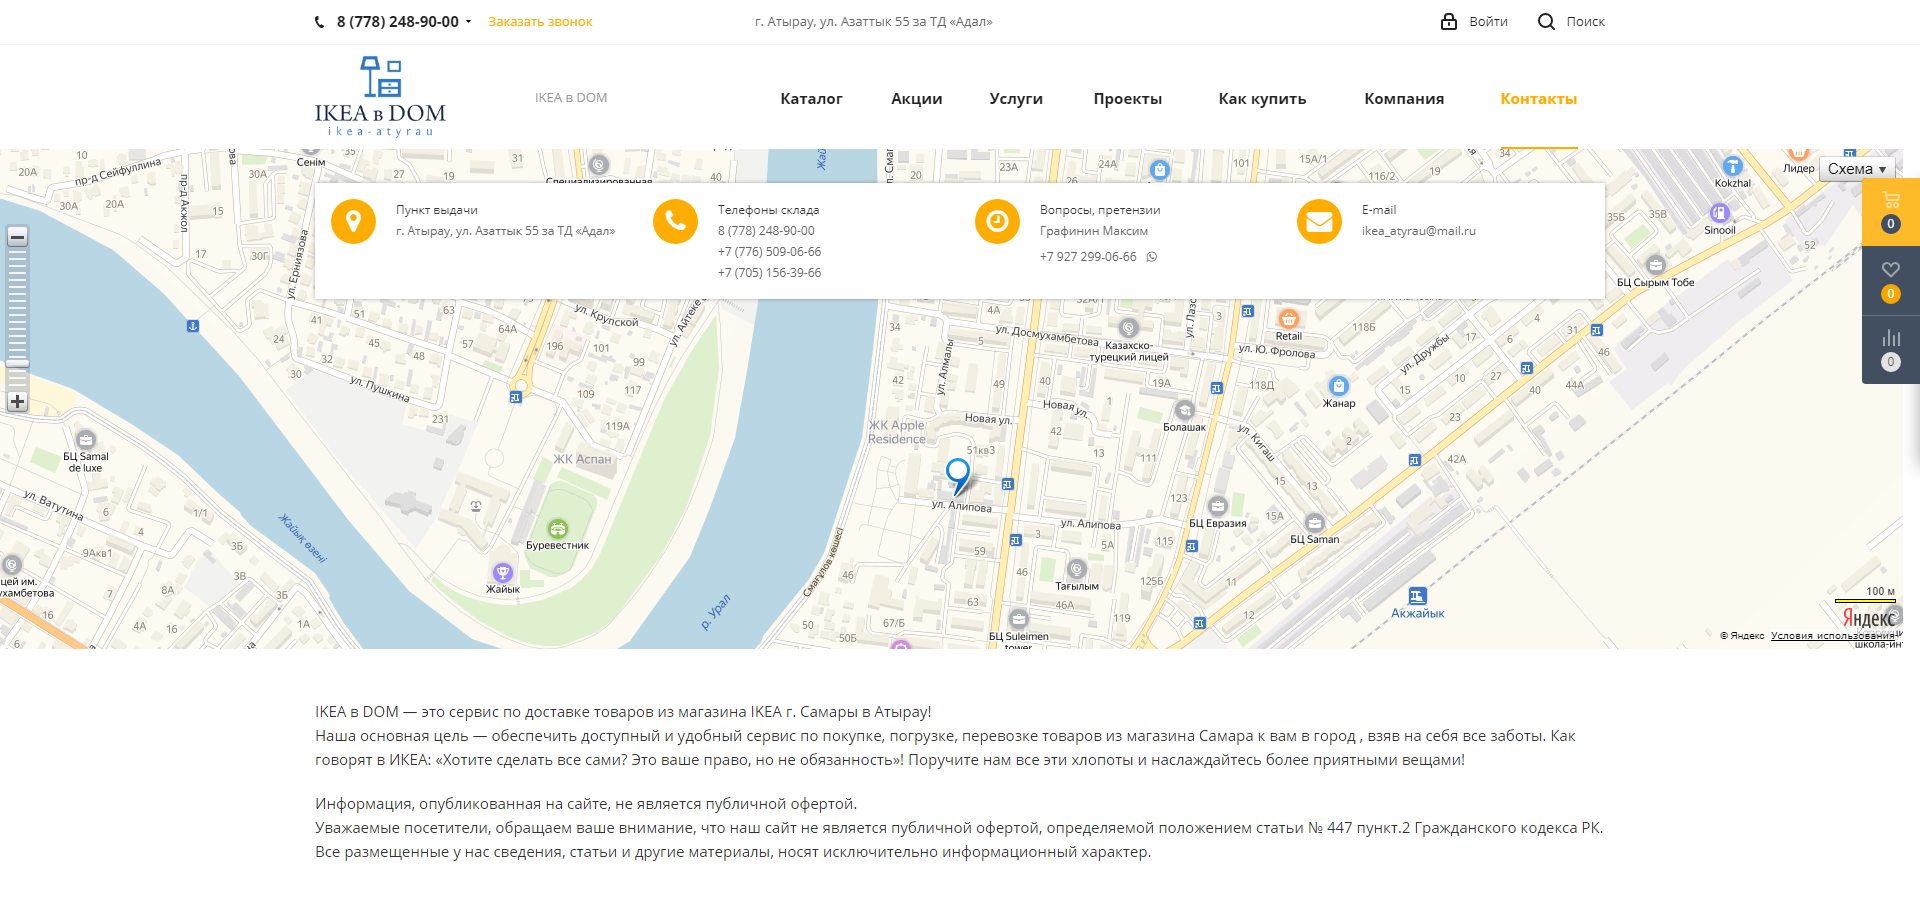
Task: Click Акжайык station map icon
Action: (1418, 596)
